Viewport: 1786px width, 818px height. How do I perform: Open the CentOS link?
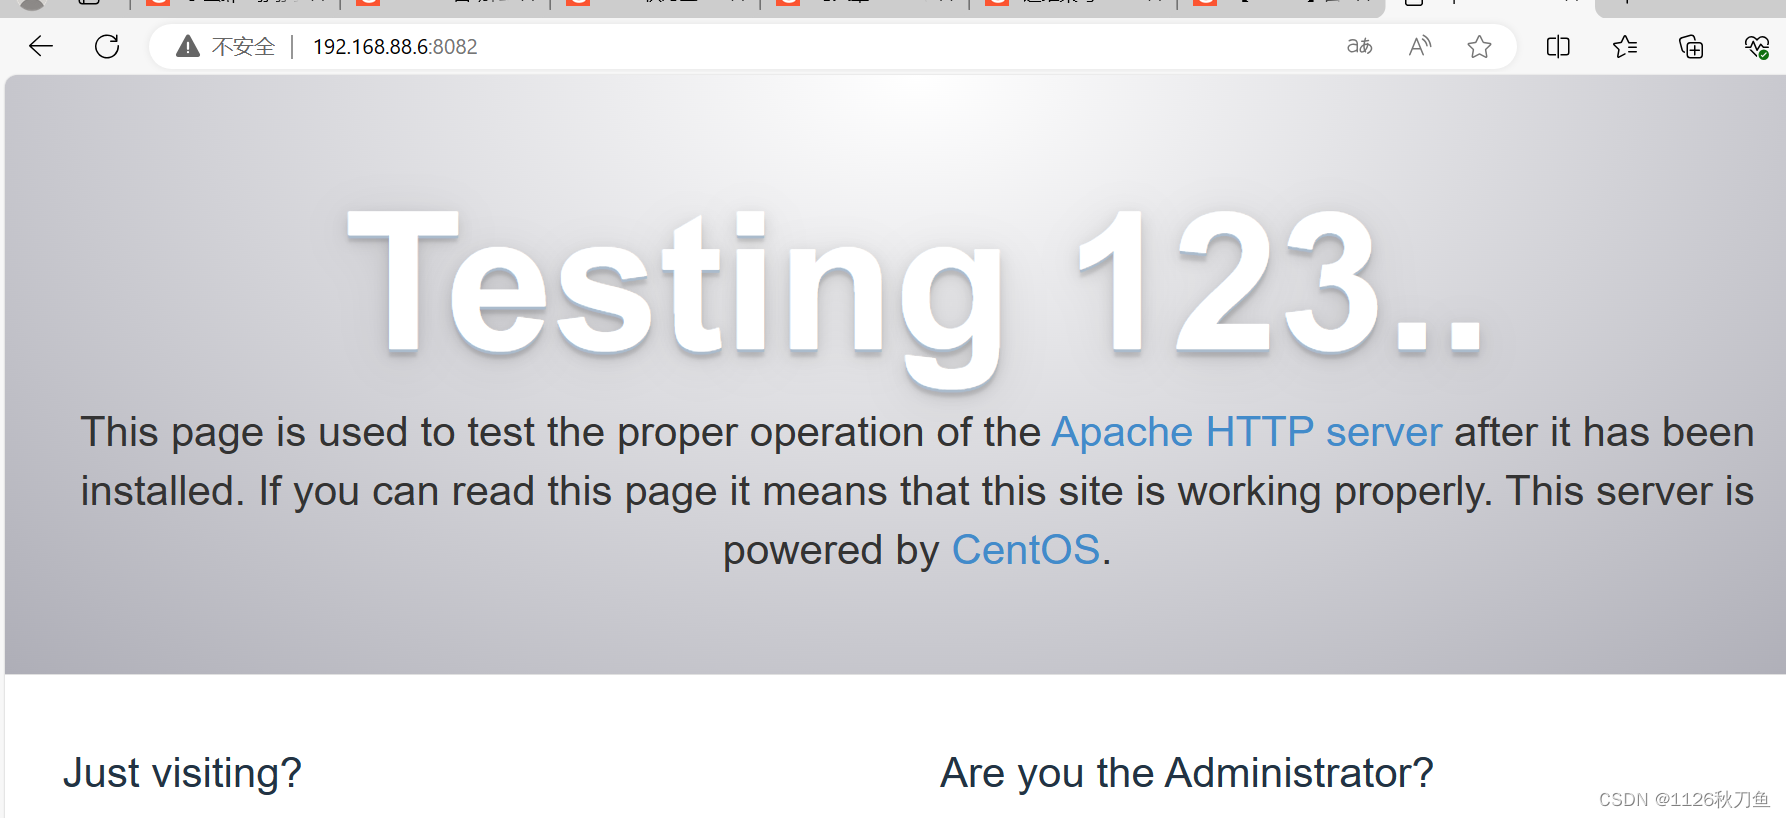pyautogui.click(x=1026, y=550)
